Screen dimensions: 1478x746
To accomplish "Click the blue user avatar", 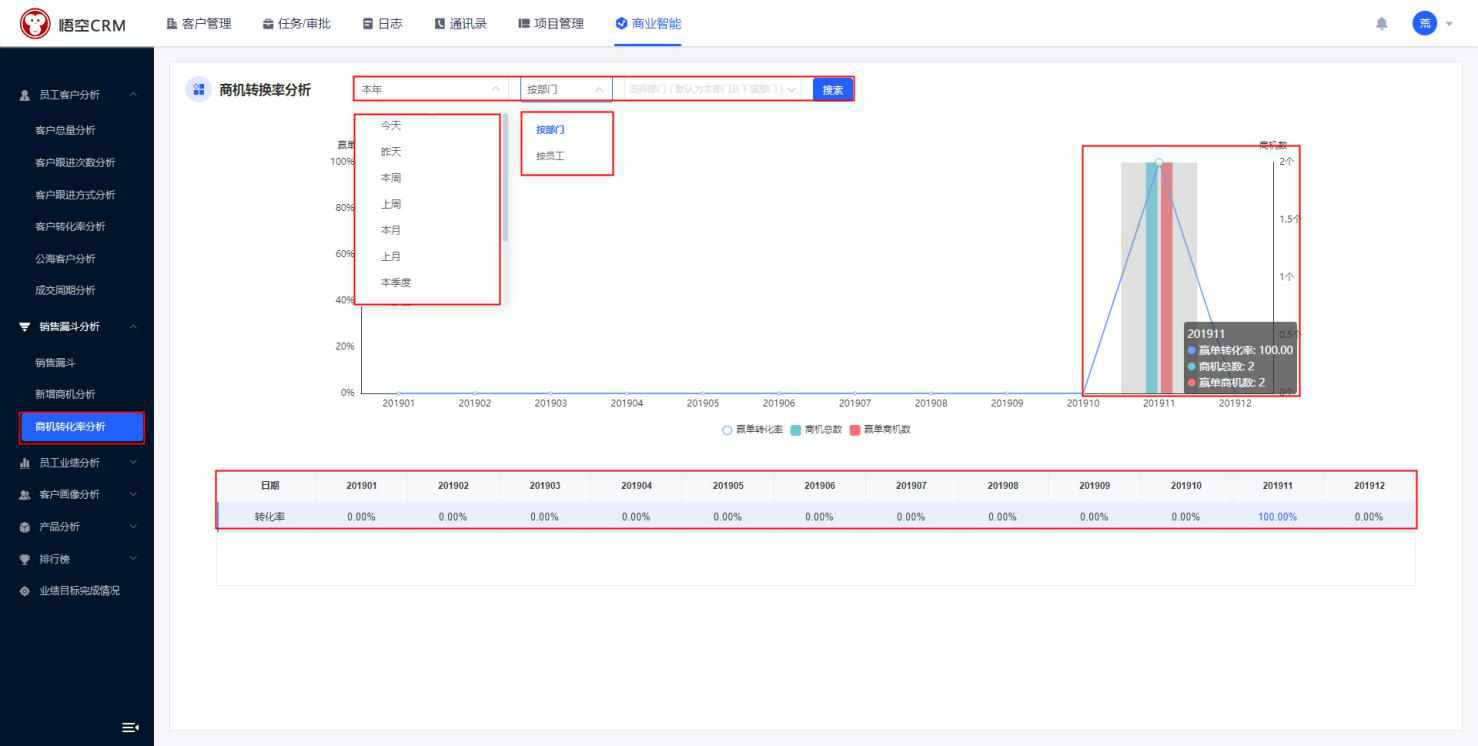I will point(1424,24).
